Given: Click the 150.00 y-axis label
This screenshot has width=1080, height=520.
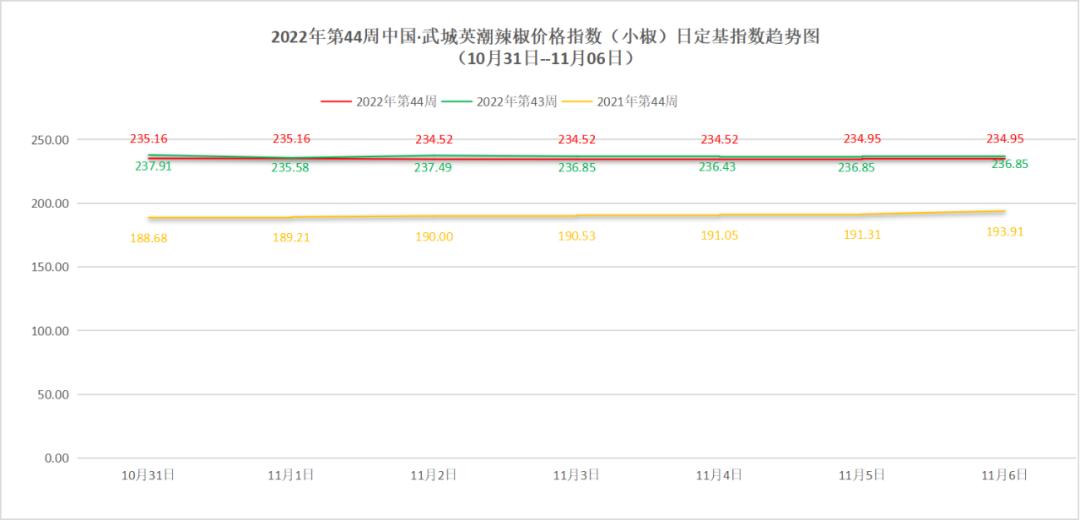Looking at the screenshot, I should coord(51,267).
